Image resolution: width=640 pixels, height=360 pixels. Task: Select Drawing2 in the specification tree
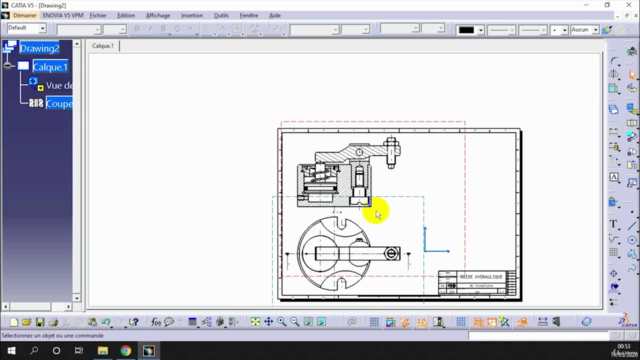pos(40,48)
